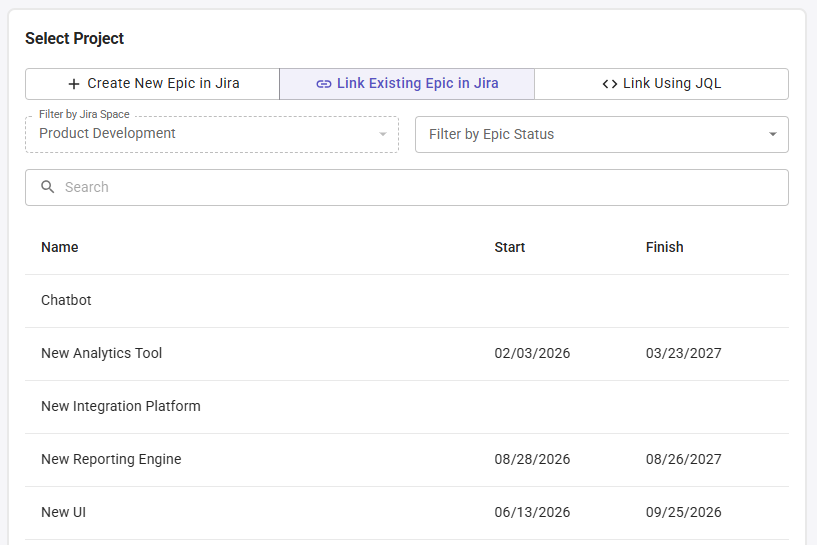Open the Filter by Jira Space dropdown
Screen dimensions: 817x545
(x=212, y=134)
